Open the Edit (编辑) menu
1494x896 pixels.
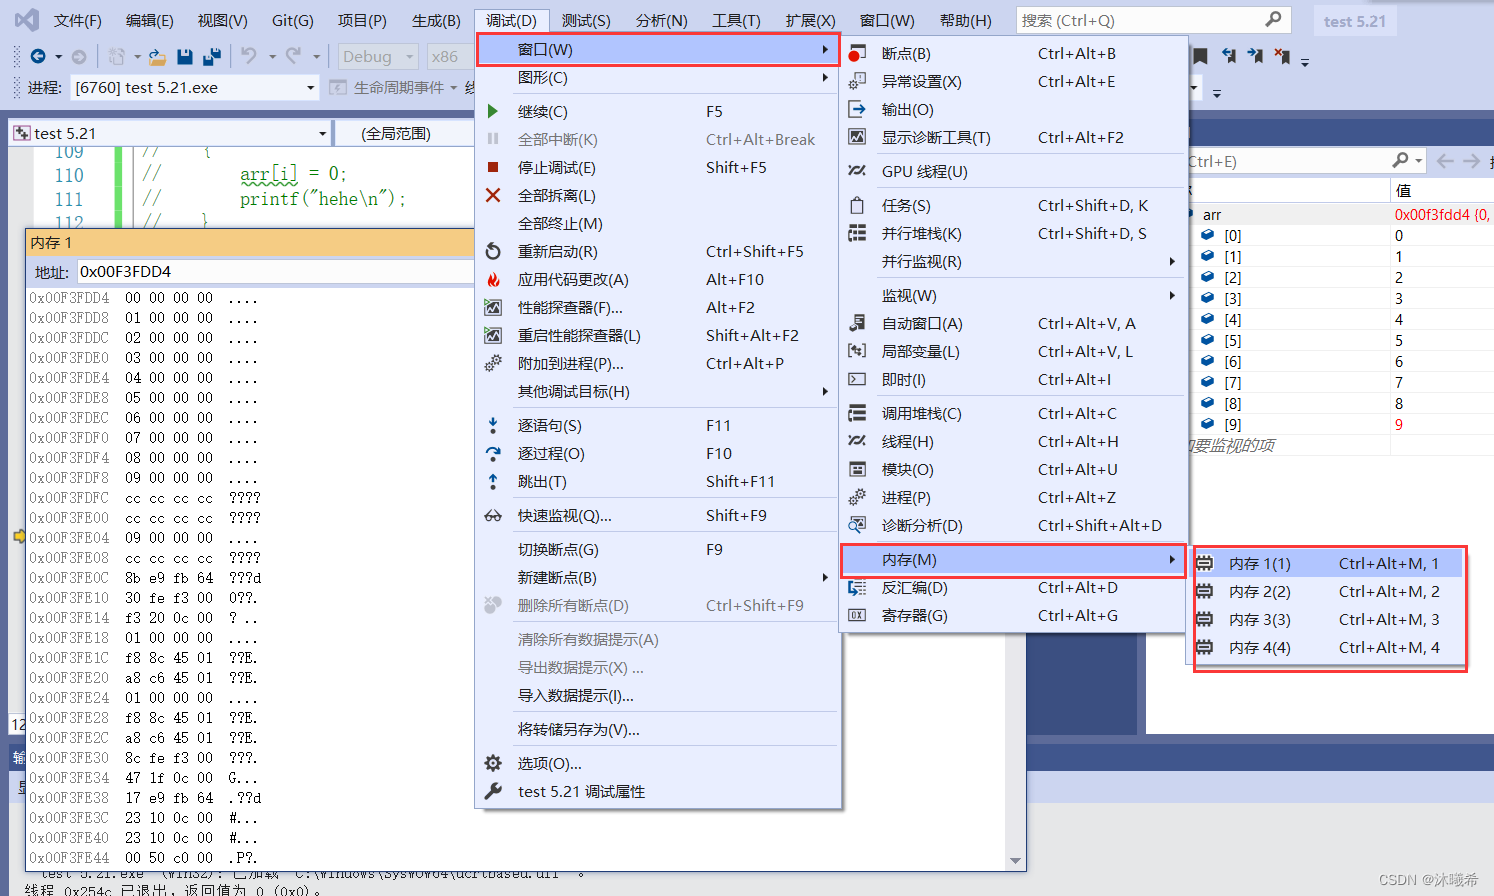149,20
